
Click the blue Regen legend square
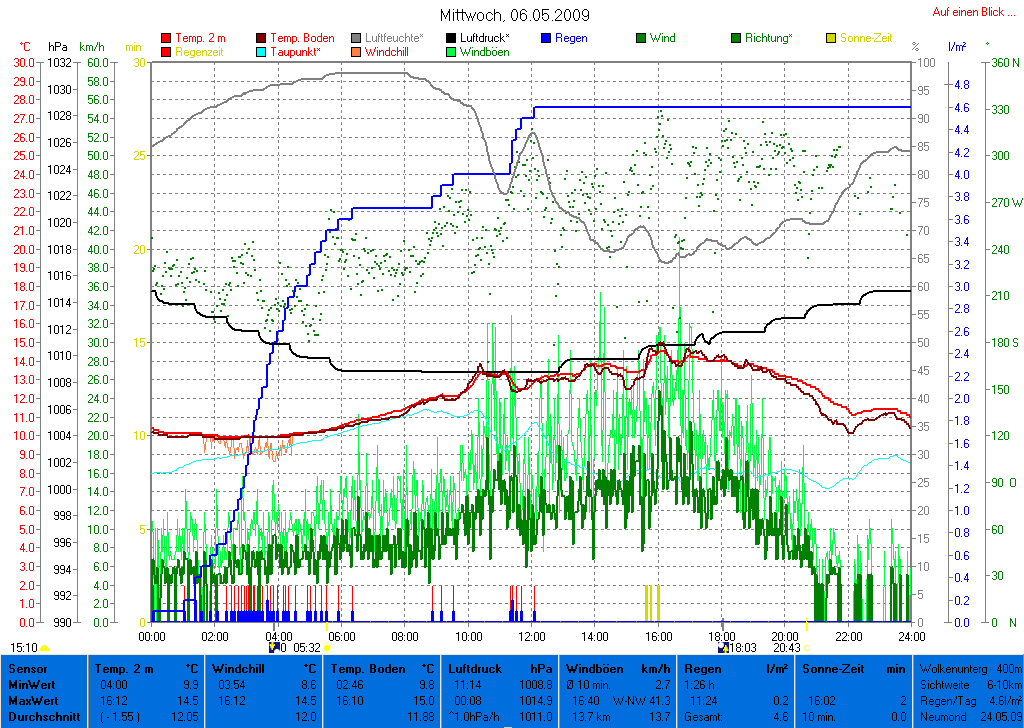click(x=547, y=38)
